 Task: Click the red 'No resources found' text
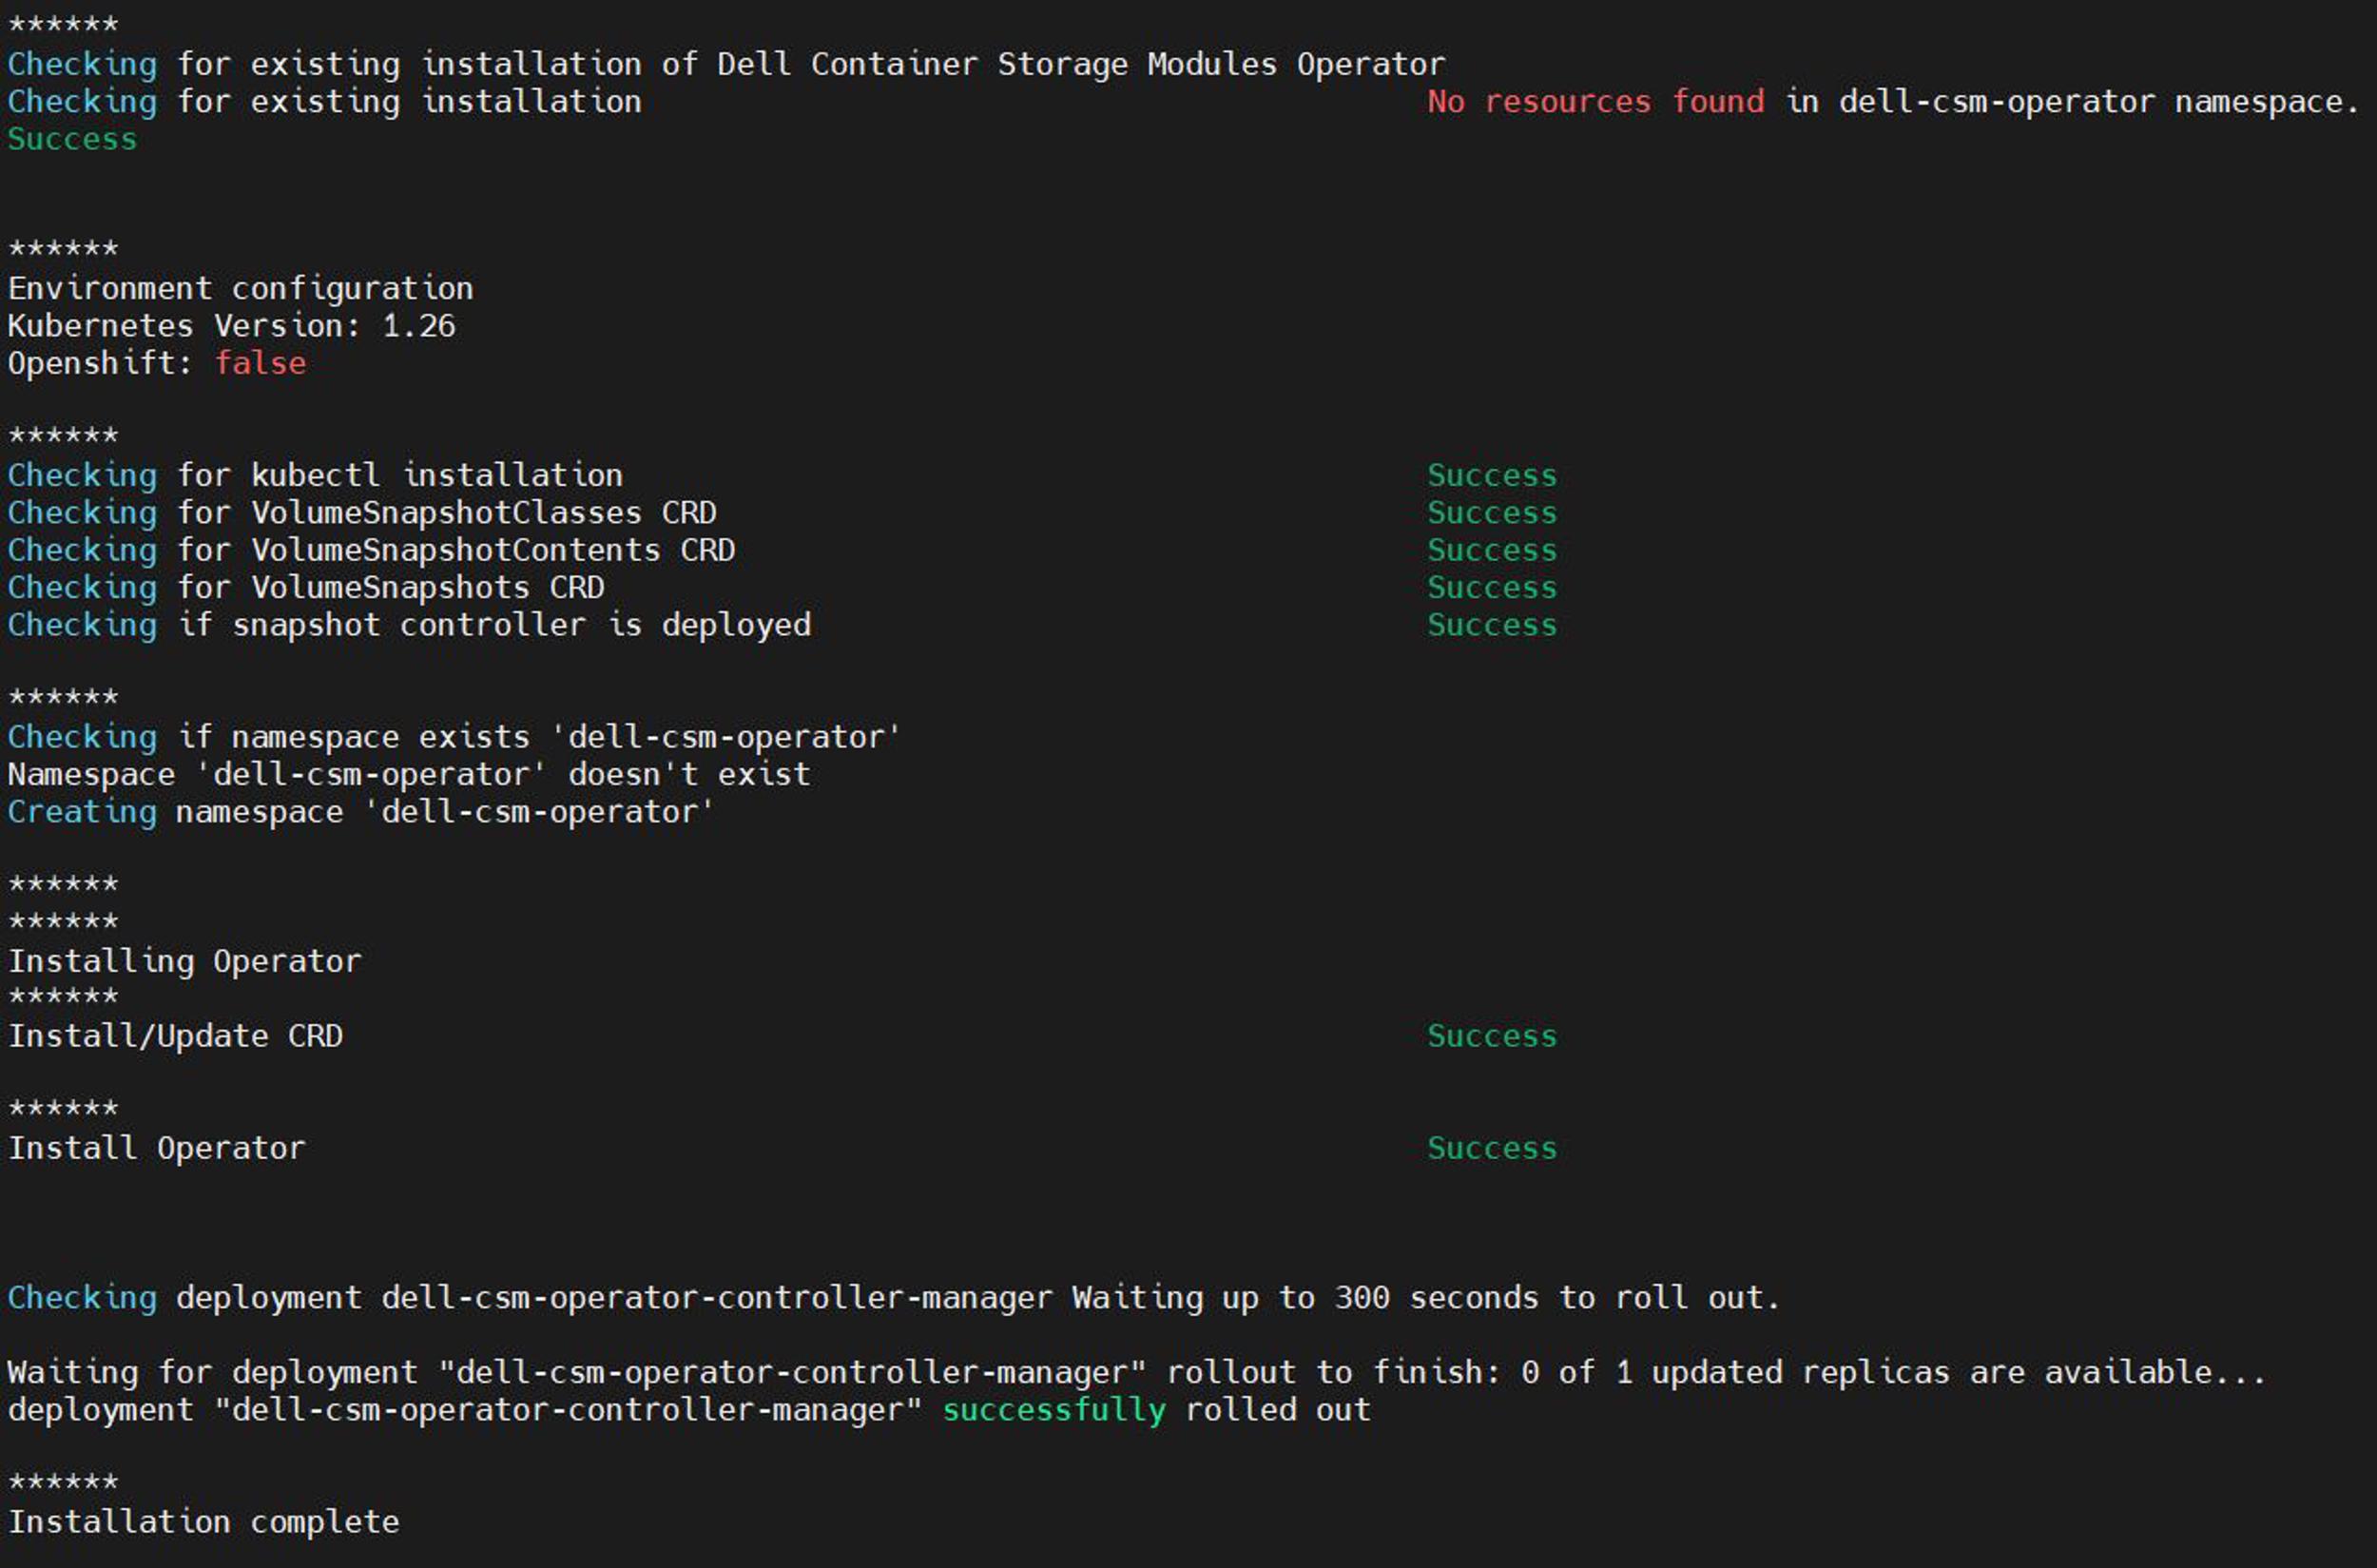pos(1594,102)
